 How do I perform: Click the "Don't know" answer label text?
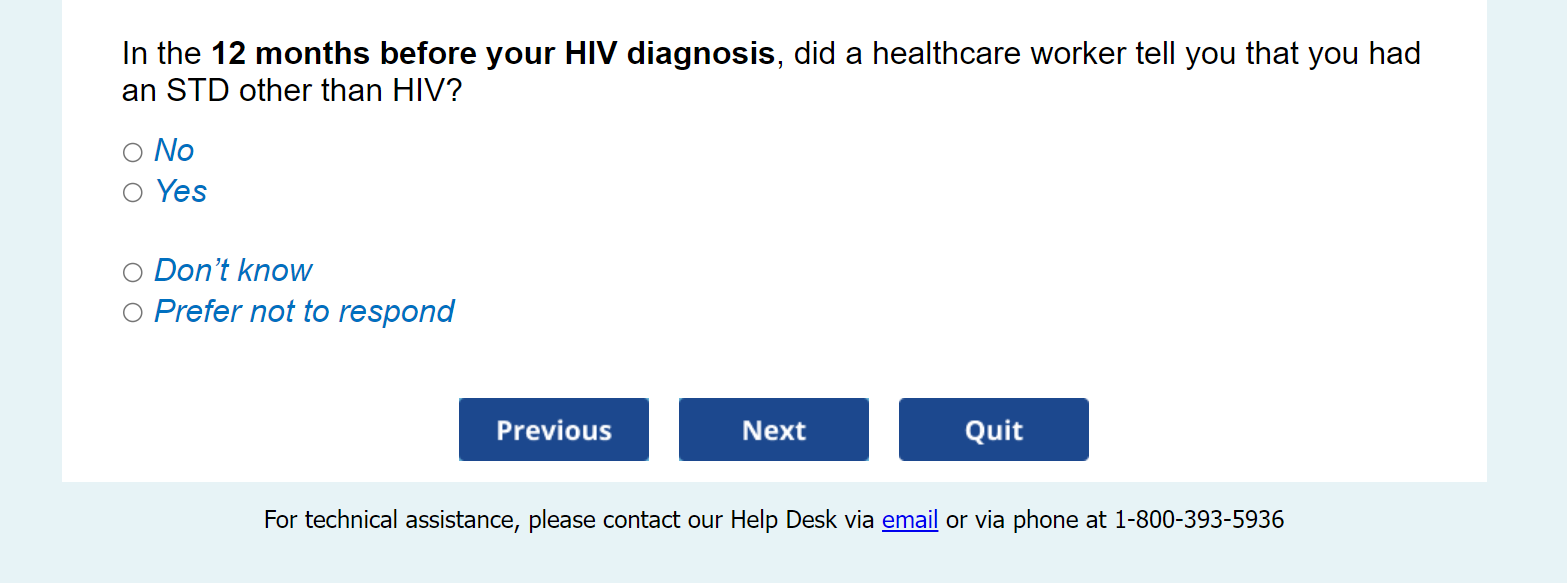233,271
